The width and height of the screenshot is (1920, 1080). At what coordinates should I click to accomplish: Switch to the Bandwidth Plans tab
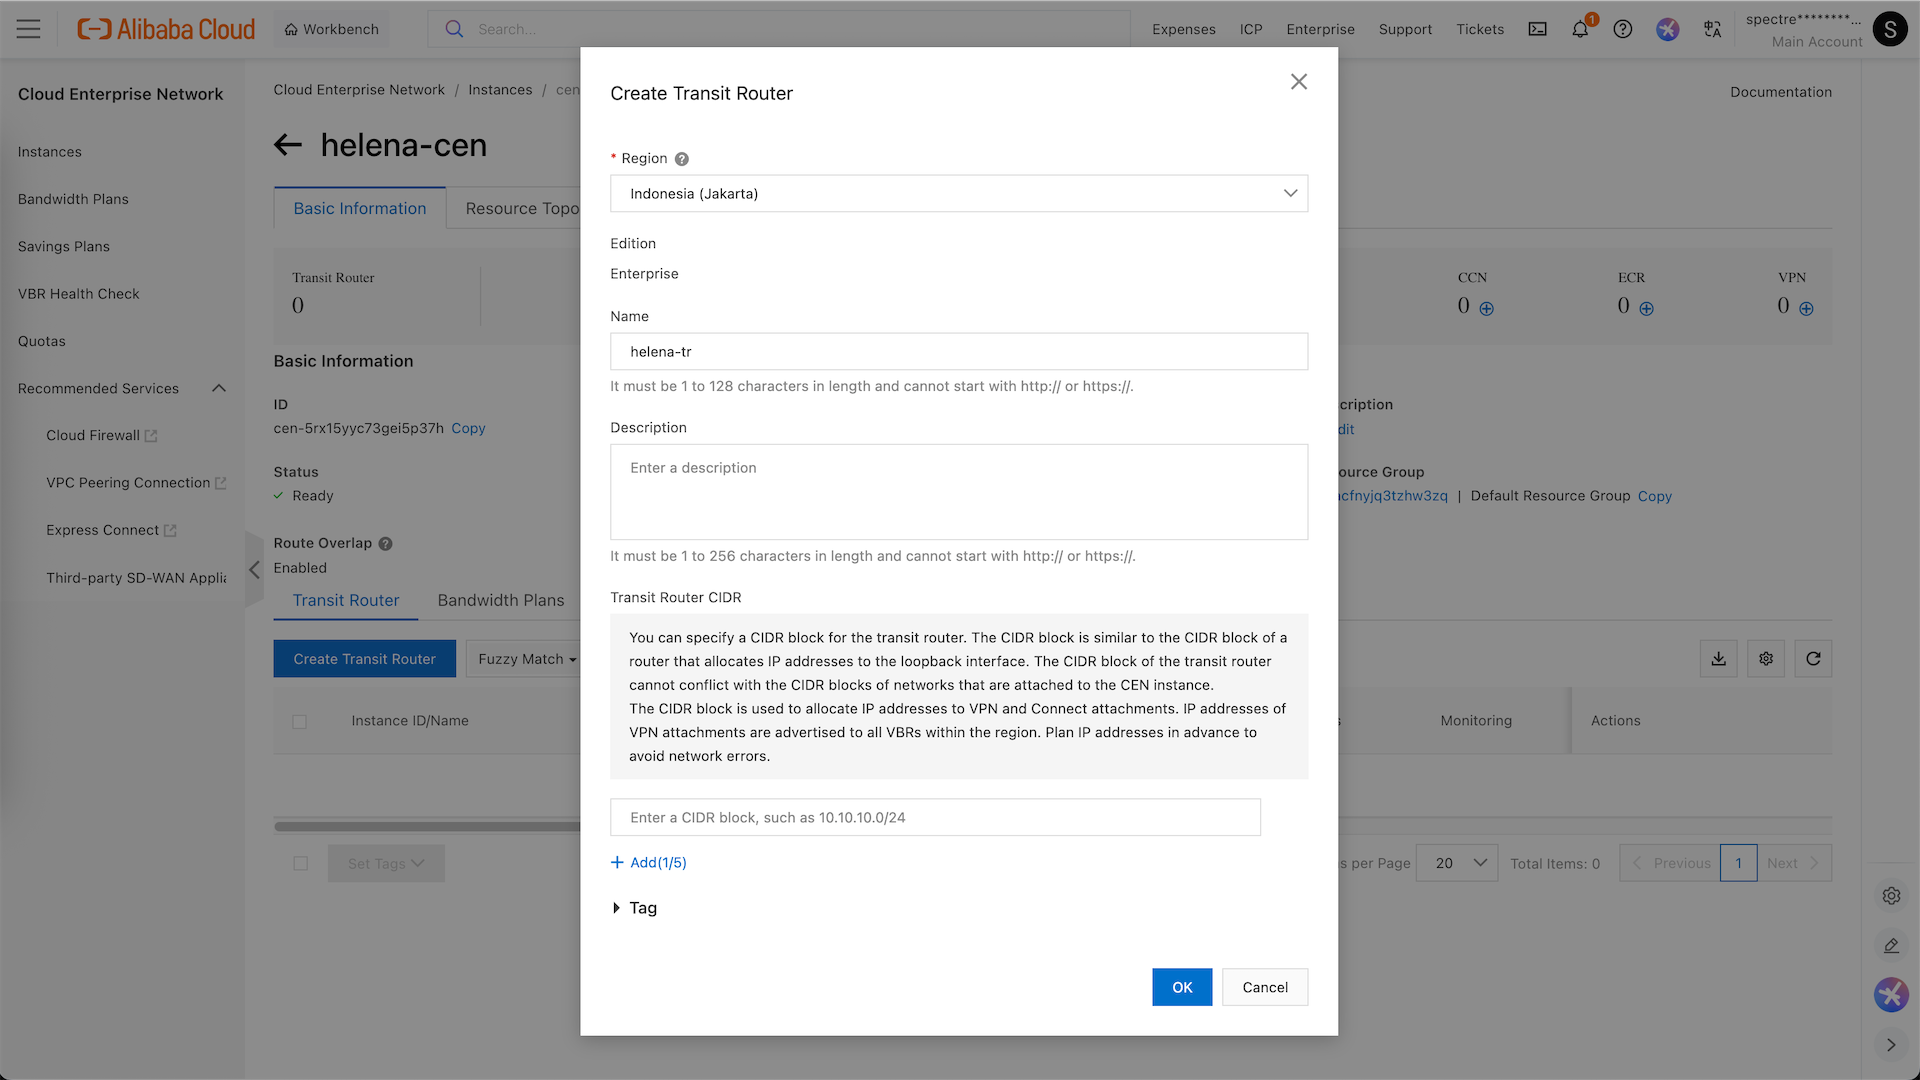pyautogui.click(x=500, y=600)
